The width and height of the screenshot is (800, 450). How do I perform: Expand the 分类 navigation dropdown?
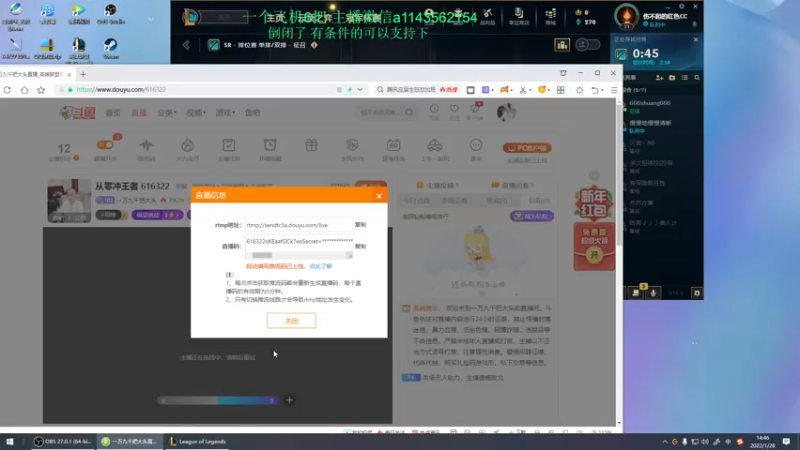click(166, 113)
